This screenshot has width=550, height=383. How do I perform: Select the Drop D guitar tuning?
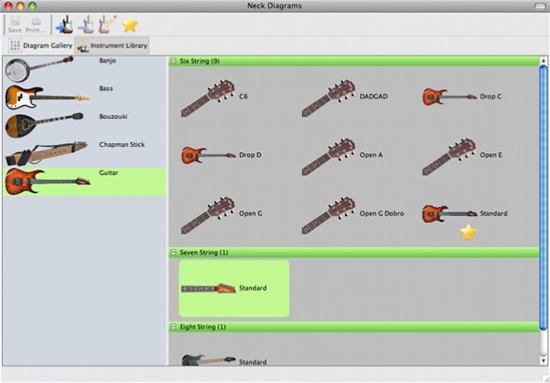[x=221, y=155]
